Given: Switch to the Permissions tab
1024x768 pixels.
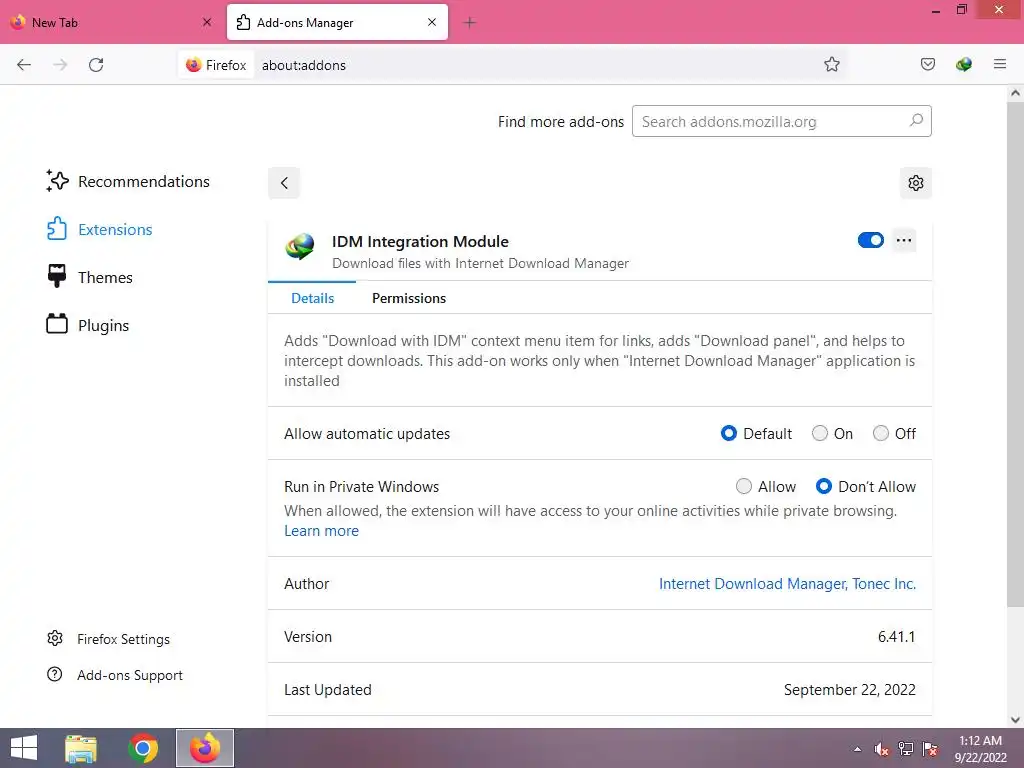Looking at the screenshot, I should [409, 298].
